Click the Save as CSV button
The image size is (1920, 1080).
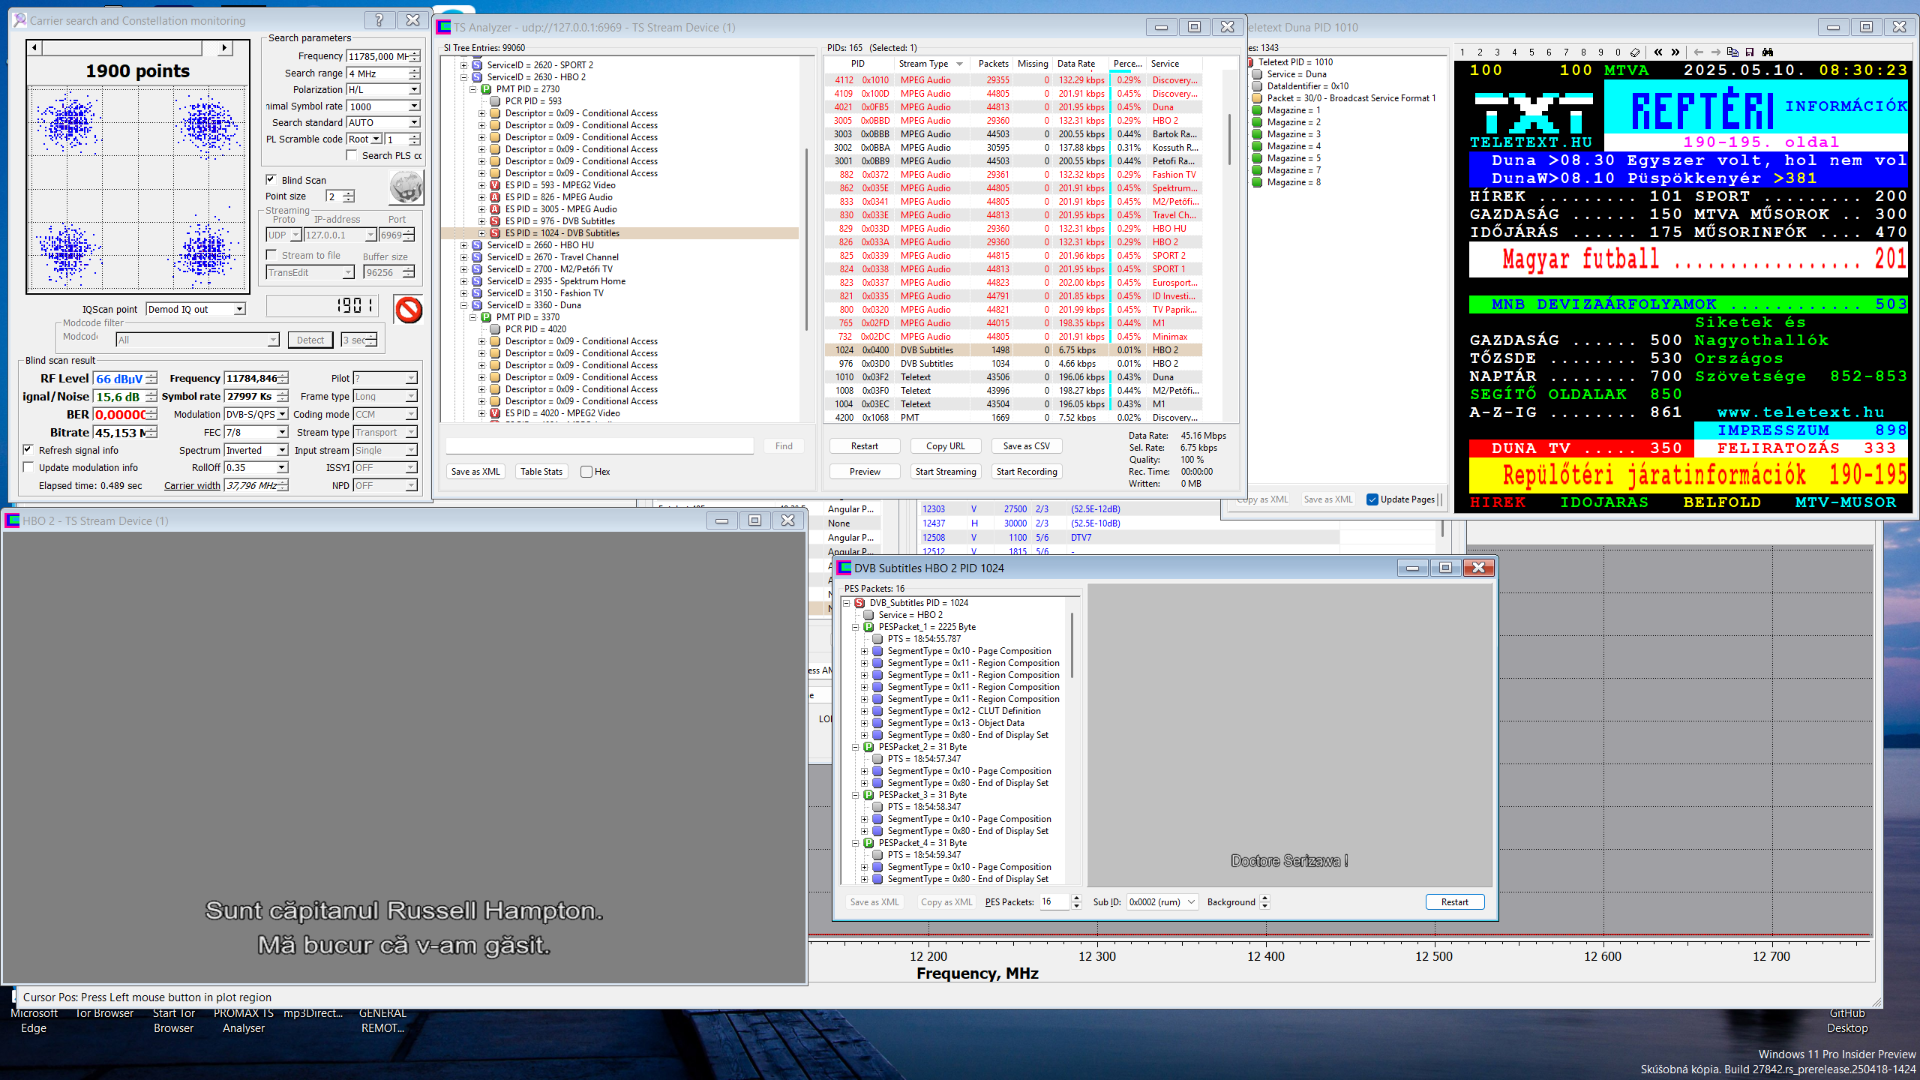click(x=1026, y=446)
